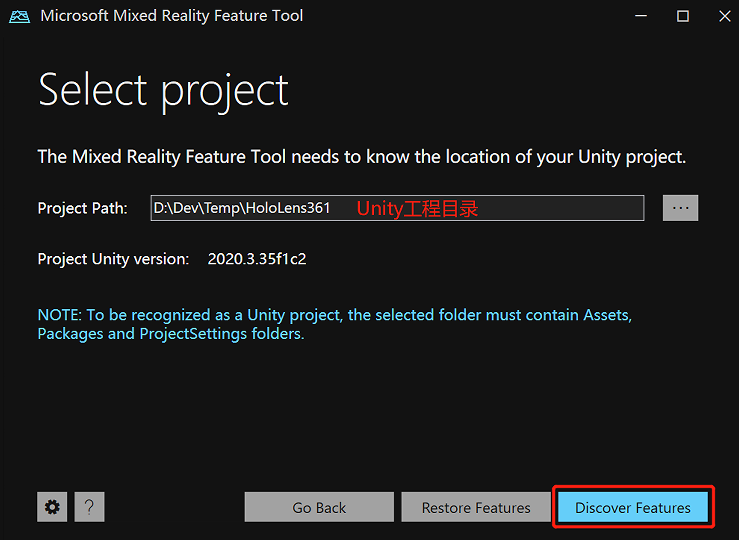This screenshot has height=540, width=739.
Task: Browse for project folder with ellipsis button
Action: click(680, 208)
